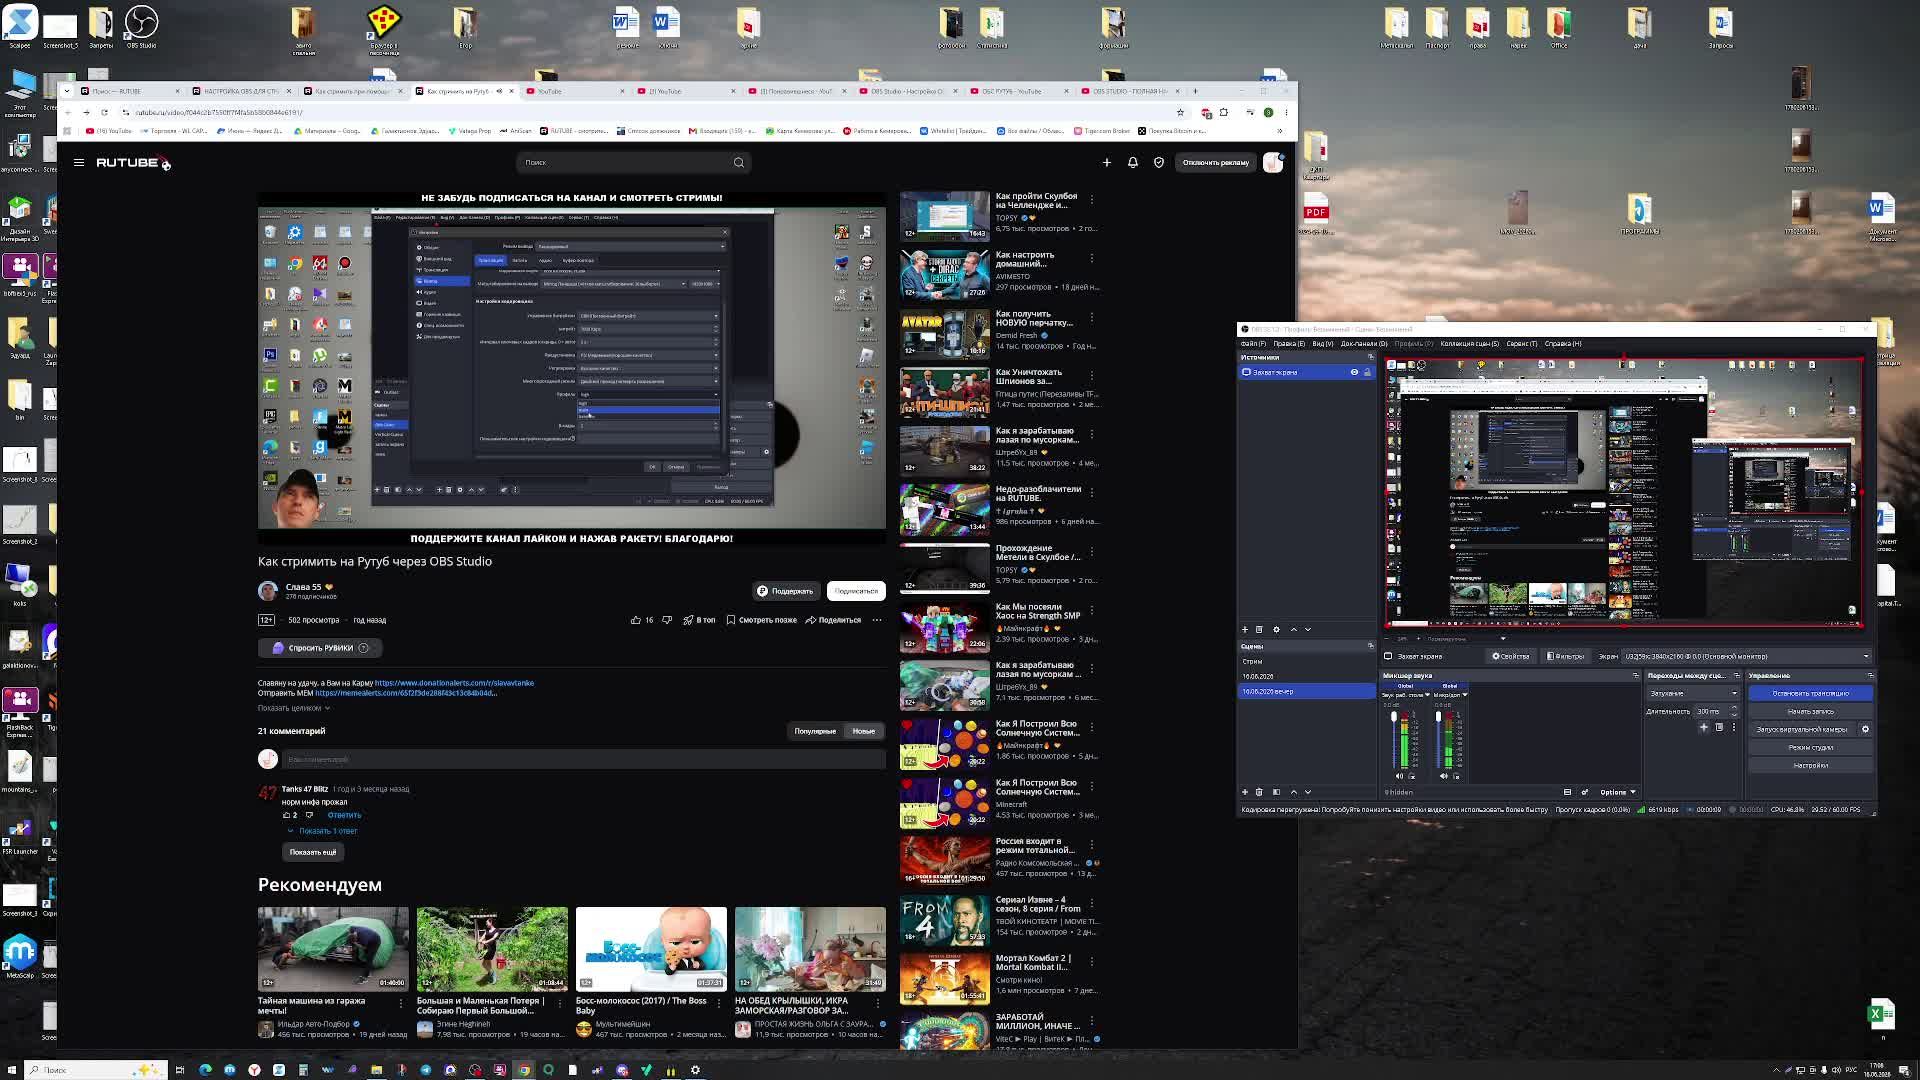Open the Rutube hamburger menu
The height and width of the screenshot is (1080, 1920).
79,162
